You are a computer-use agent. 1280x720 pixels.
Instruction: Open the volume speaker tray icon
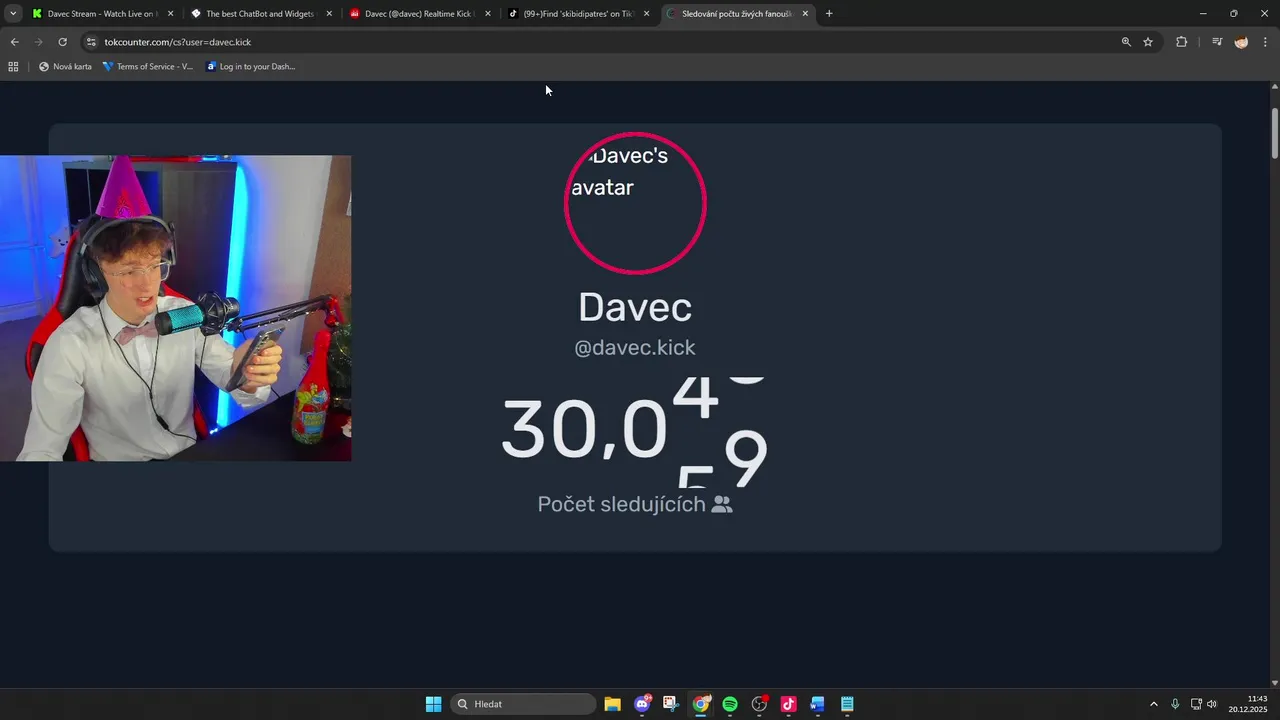(x=1212, y=704)
